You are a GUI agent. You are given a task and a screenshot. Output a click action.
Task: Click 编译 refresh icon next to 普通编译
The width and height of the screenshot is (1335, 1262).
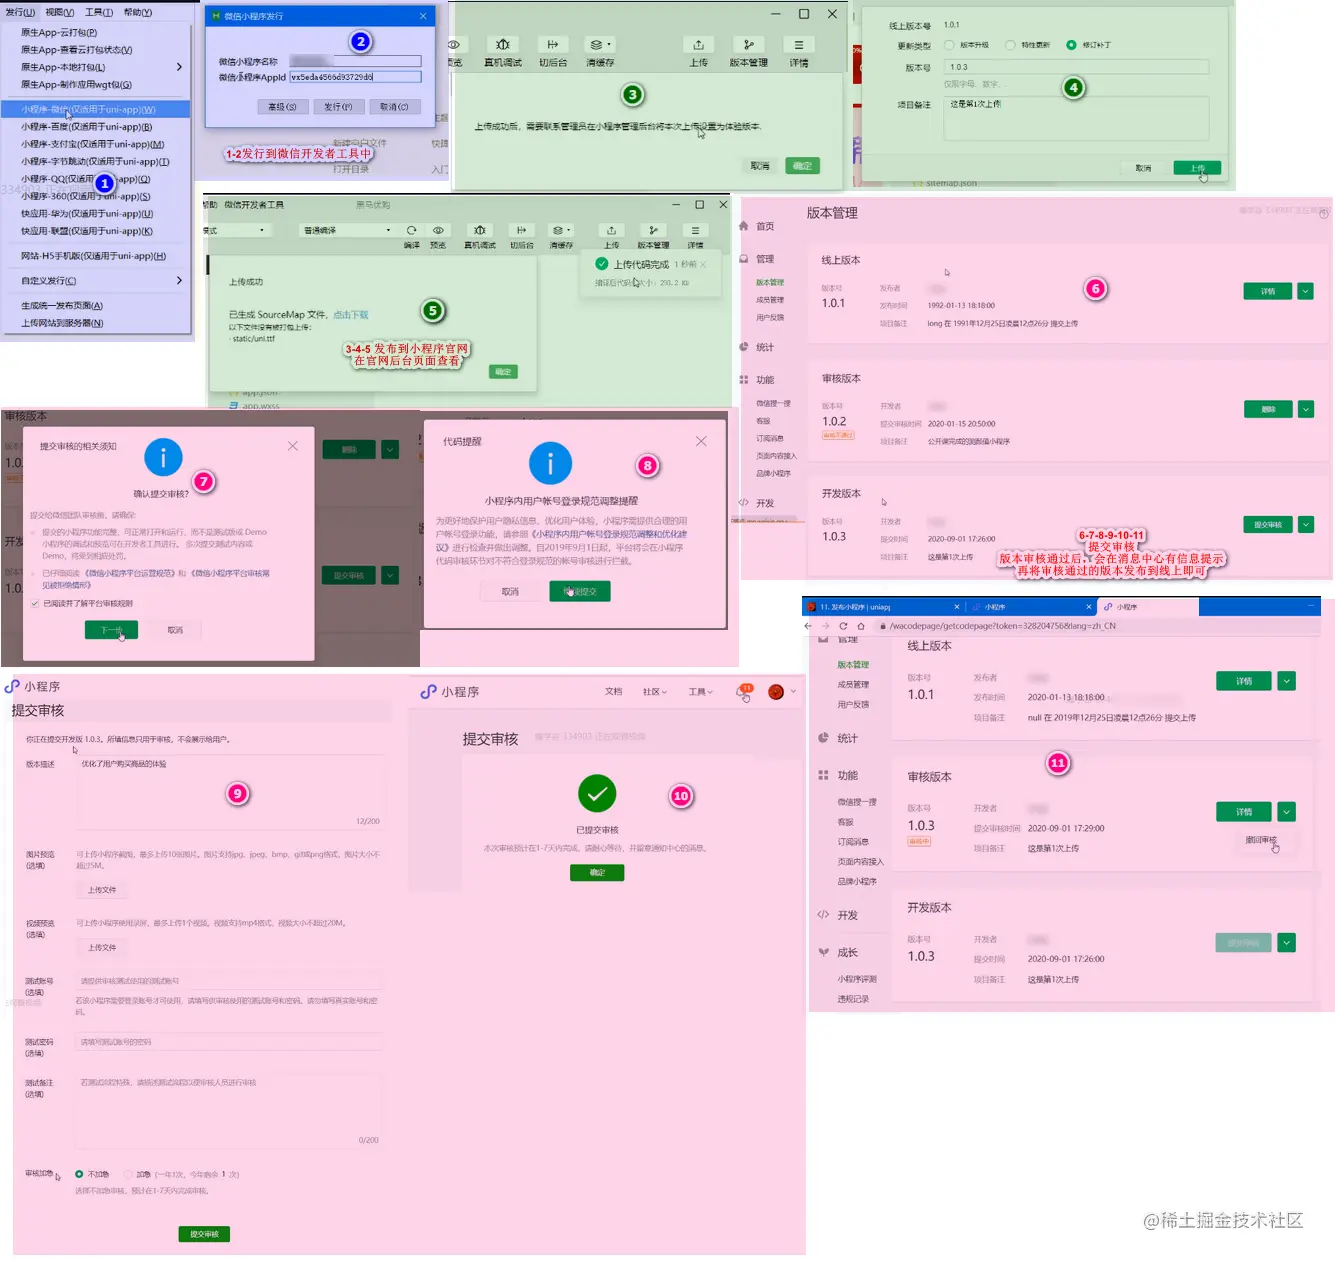(x=411, y=230)
